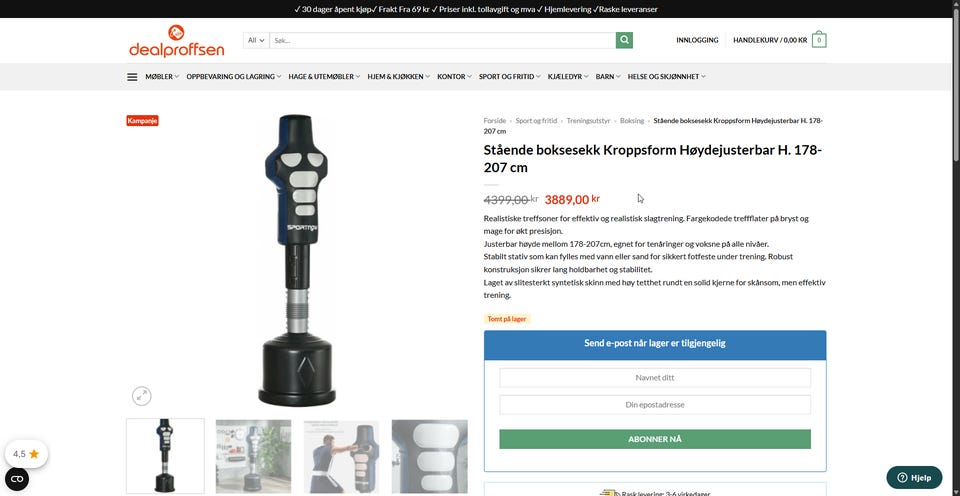Click the Innlogging link
The image size is (960, 496).
pyautogui.click(x=697, y=40)
